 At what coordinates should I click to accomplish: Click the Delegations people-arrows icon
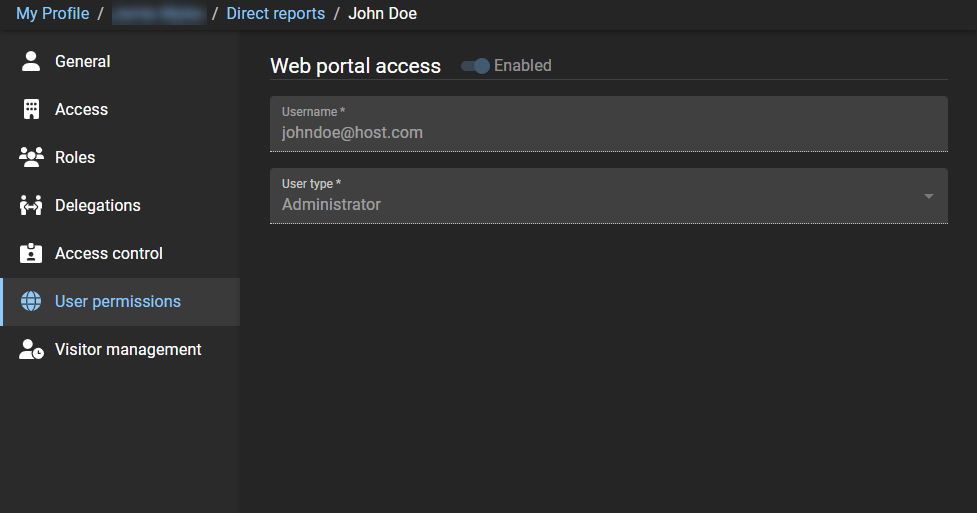coord(31,205)
